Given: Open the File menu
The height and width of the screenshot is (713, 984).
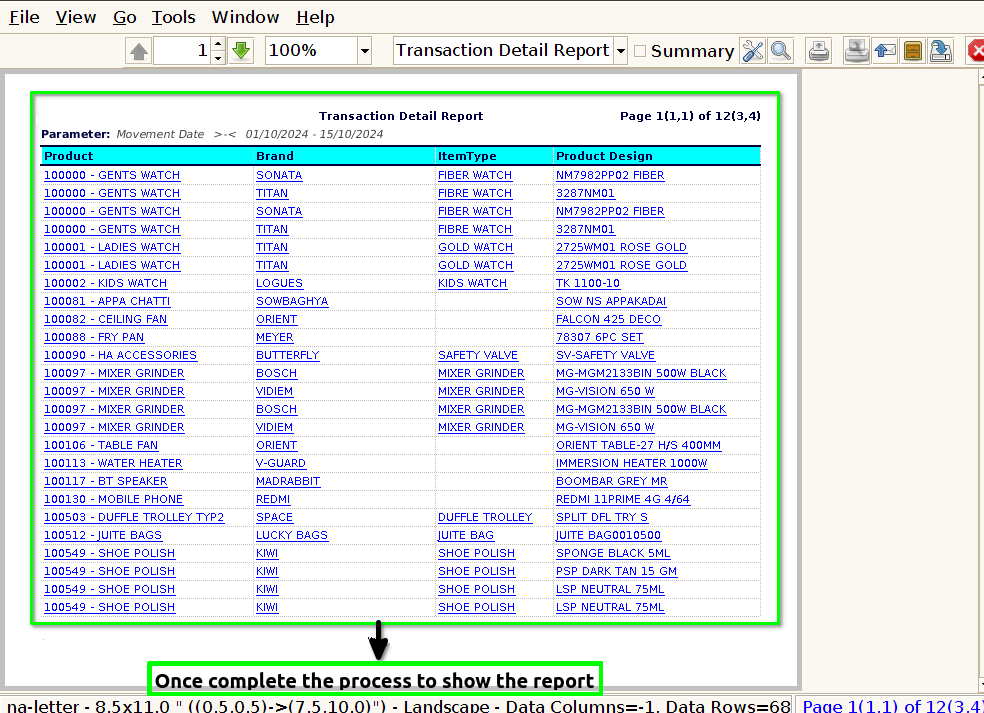Looking at the screenshot, I should pyautogui.click(x=24, y=17).
